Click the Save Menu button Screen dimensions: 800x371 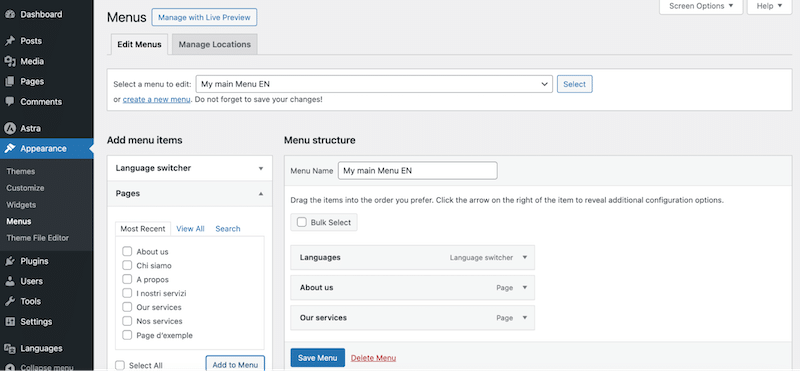click(317, 358)
